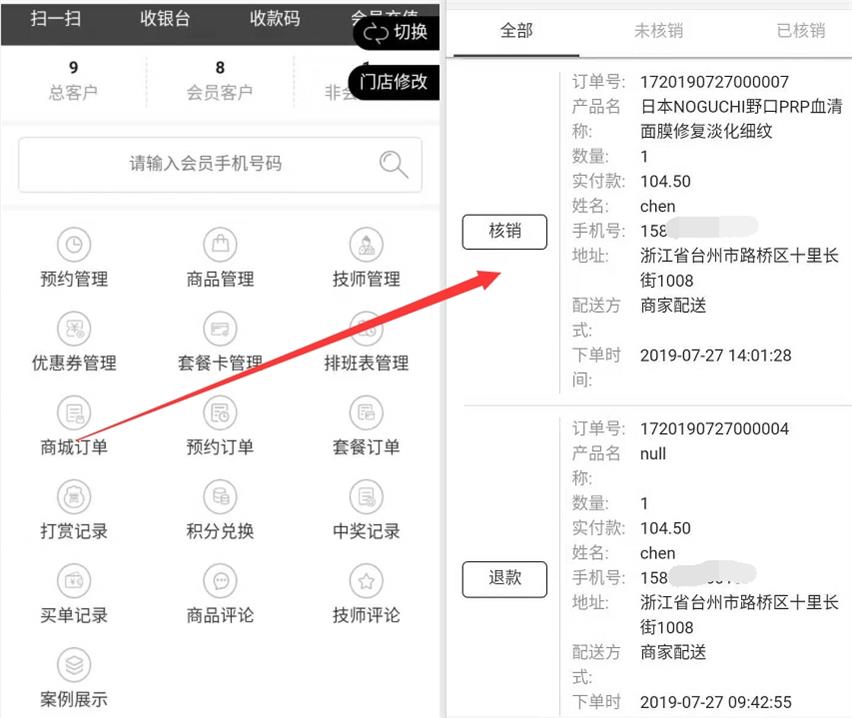Open the 买单记录 wallet icon
Image resolution: width=852 pixels, height=718 pixels.
click(74, 580)
